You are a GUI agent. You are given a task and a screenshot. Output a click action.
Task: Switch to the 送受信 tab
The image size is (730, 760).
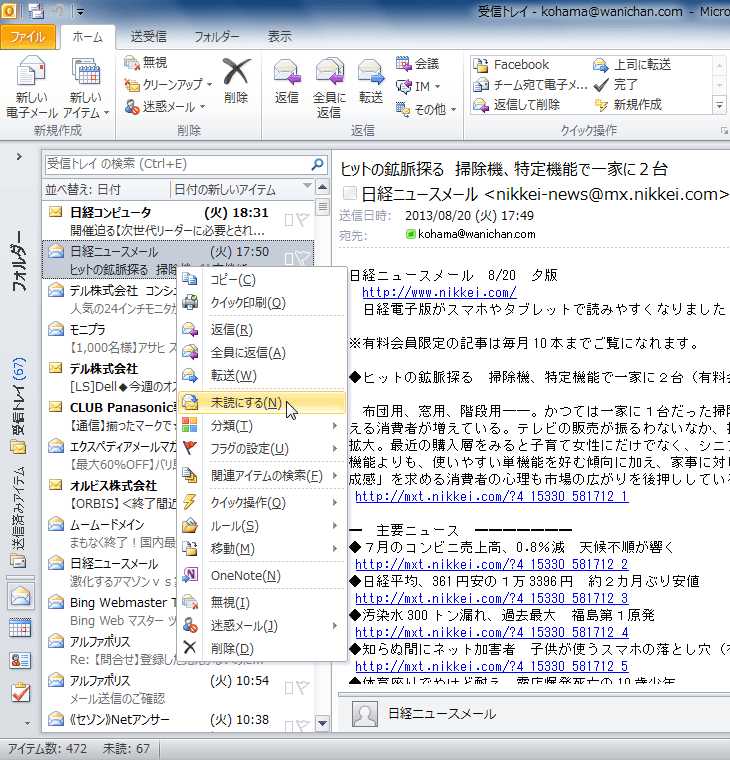148,37
